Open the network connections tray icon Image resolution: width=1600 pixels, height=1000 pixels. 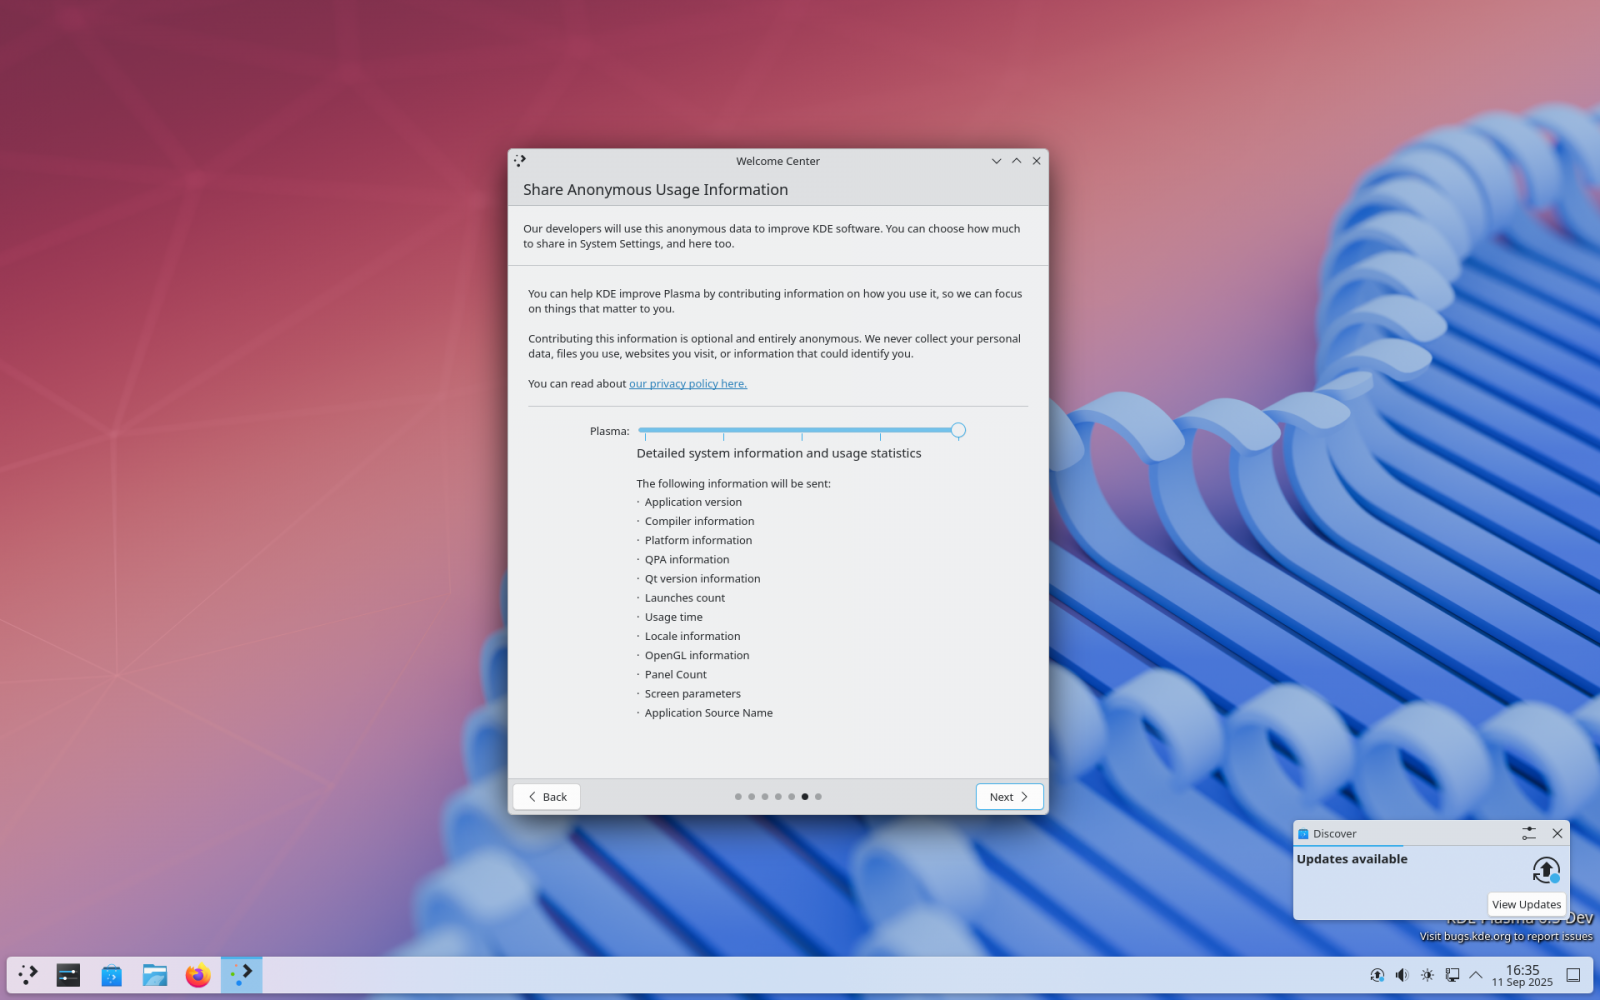tap(1452, 975)
